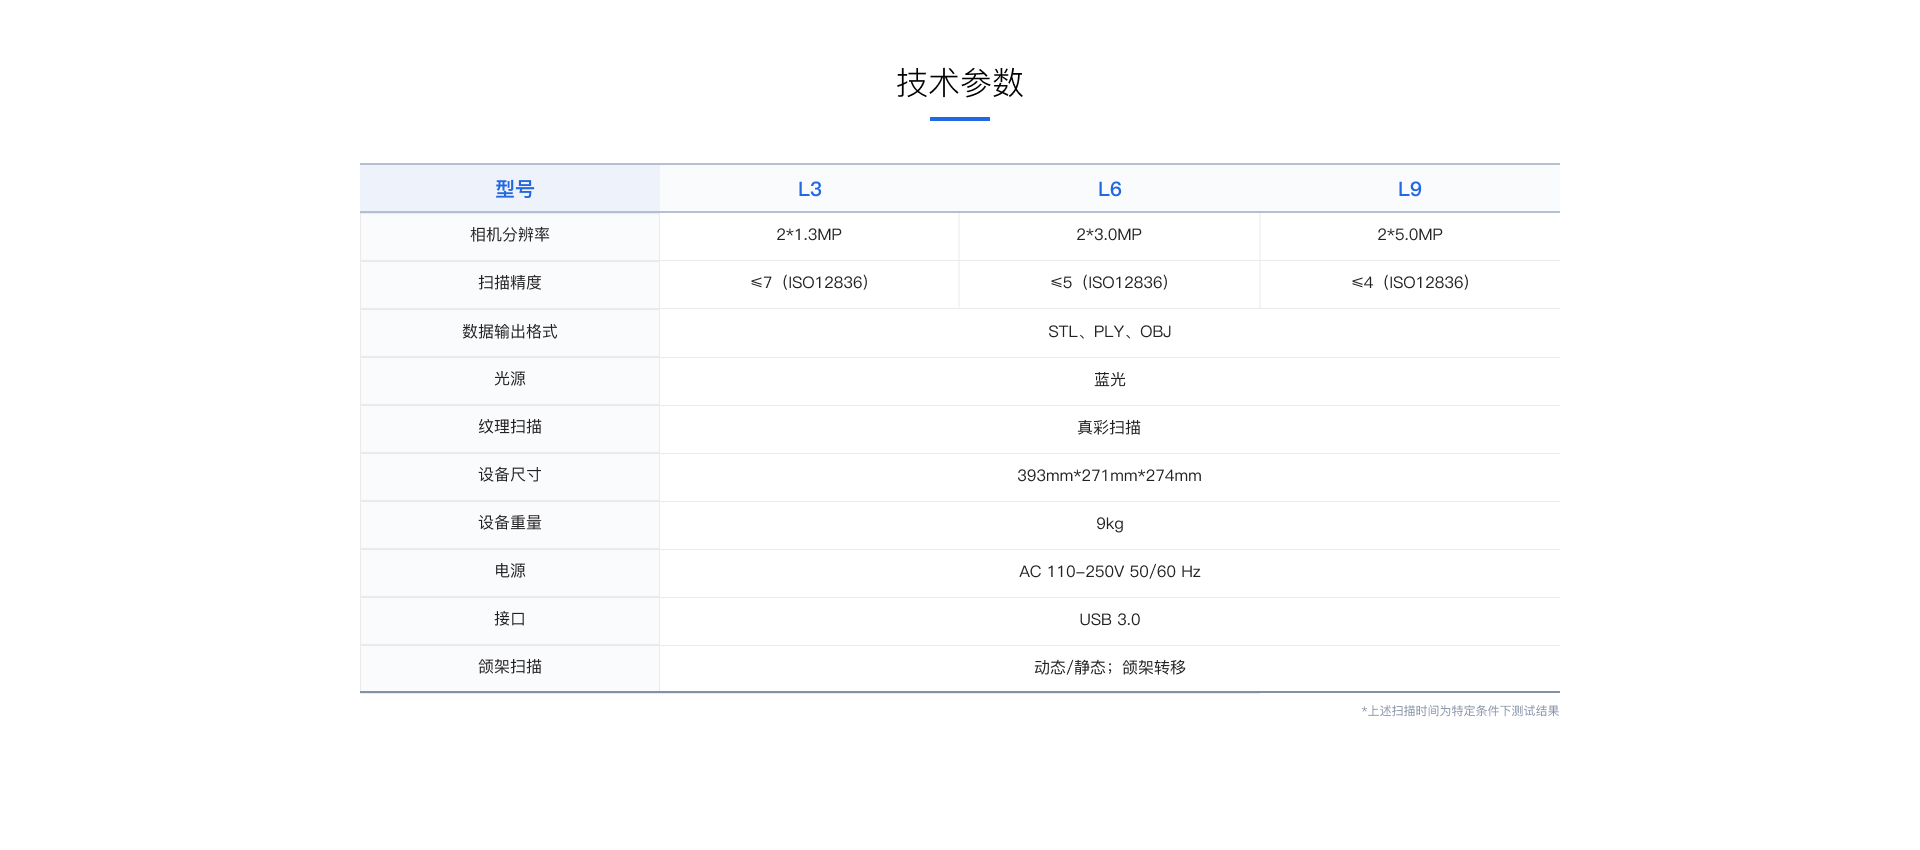Click the L9 model column header

(x=1409, y=189)
